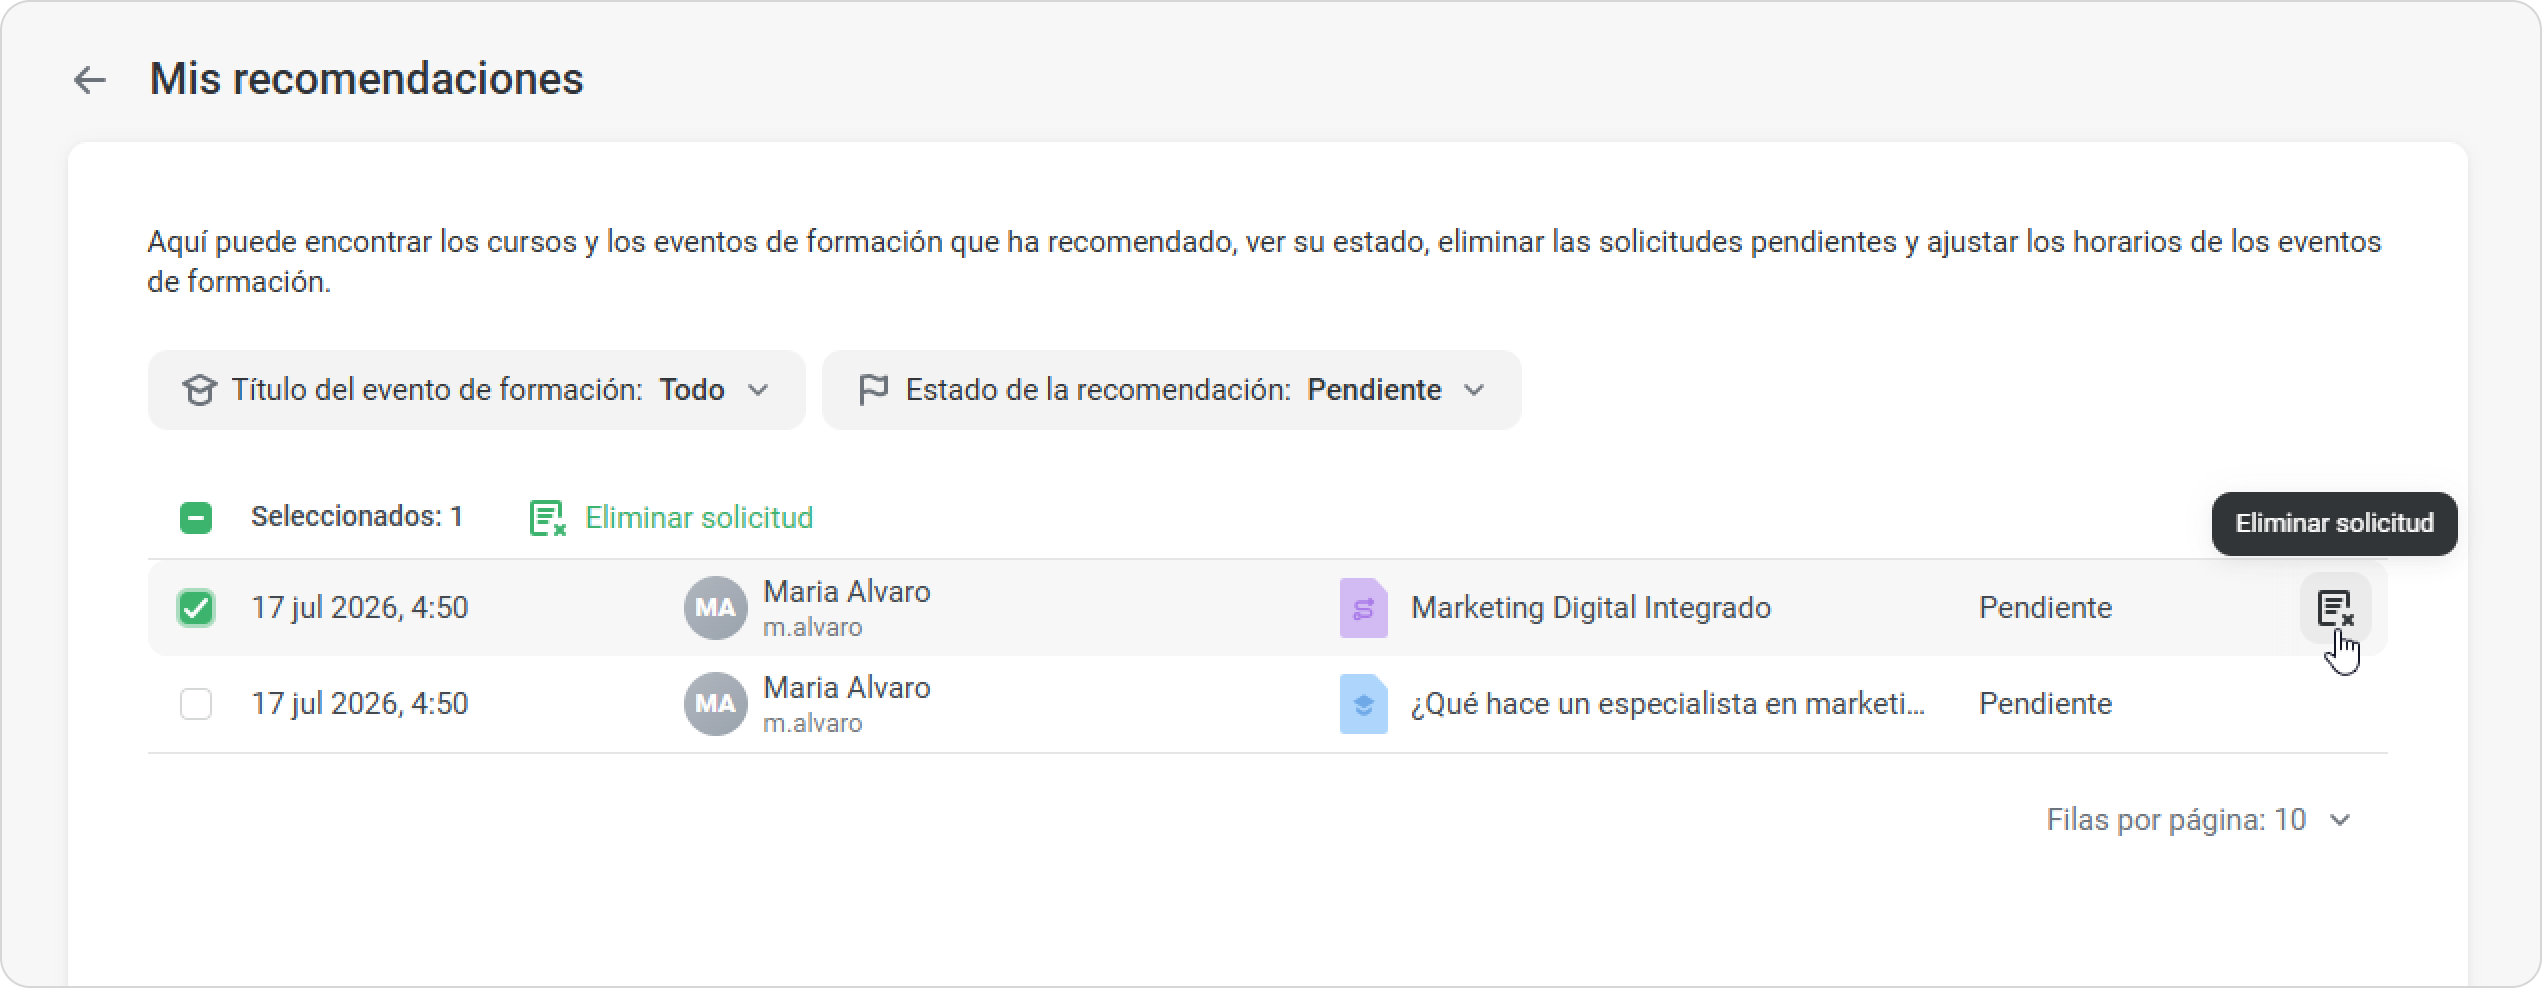The image size is (2542, 988).
Task: Click the graduation cap icon in the training event filter
Action: (199, 390)
